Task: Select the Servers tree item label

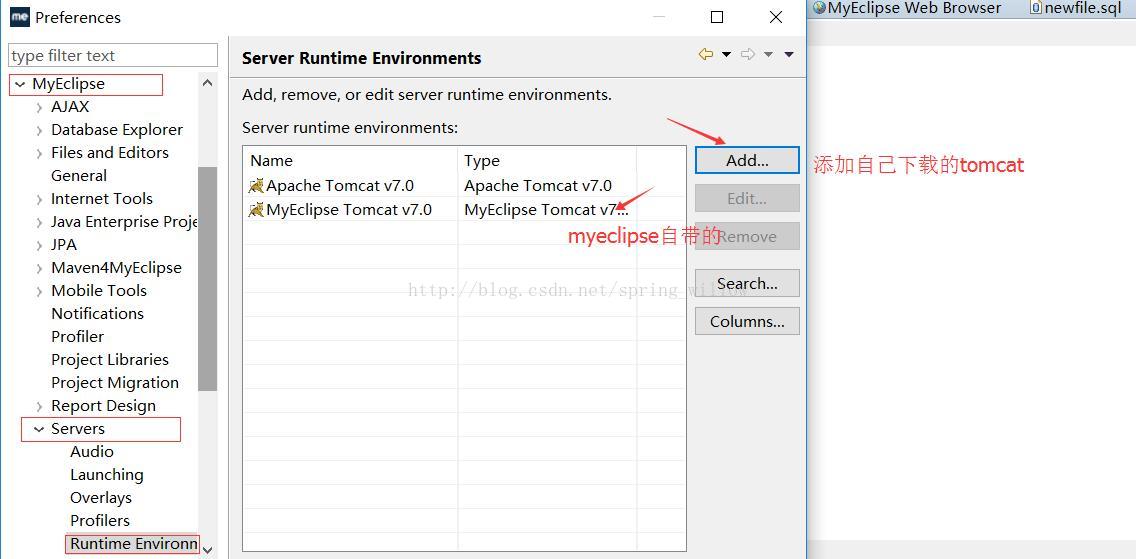Action: tap(78, 429)
